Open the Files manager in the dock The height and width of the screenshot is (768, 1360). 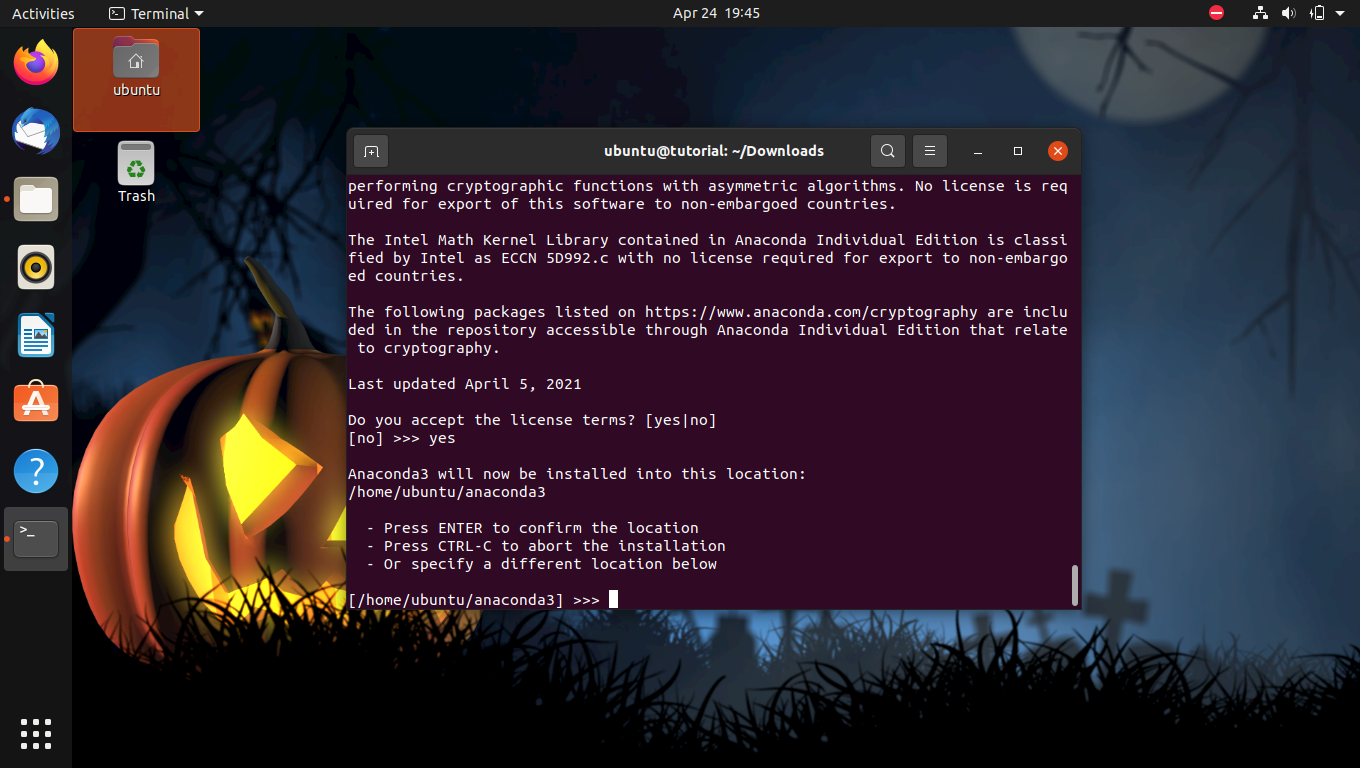[36, 199]
